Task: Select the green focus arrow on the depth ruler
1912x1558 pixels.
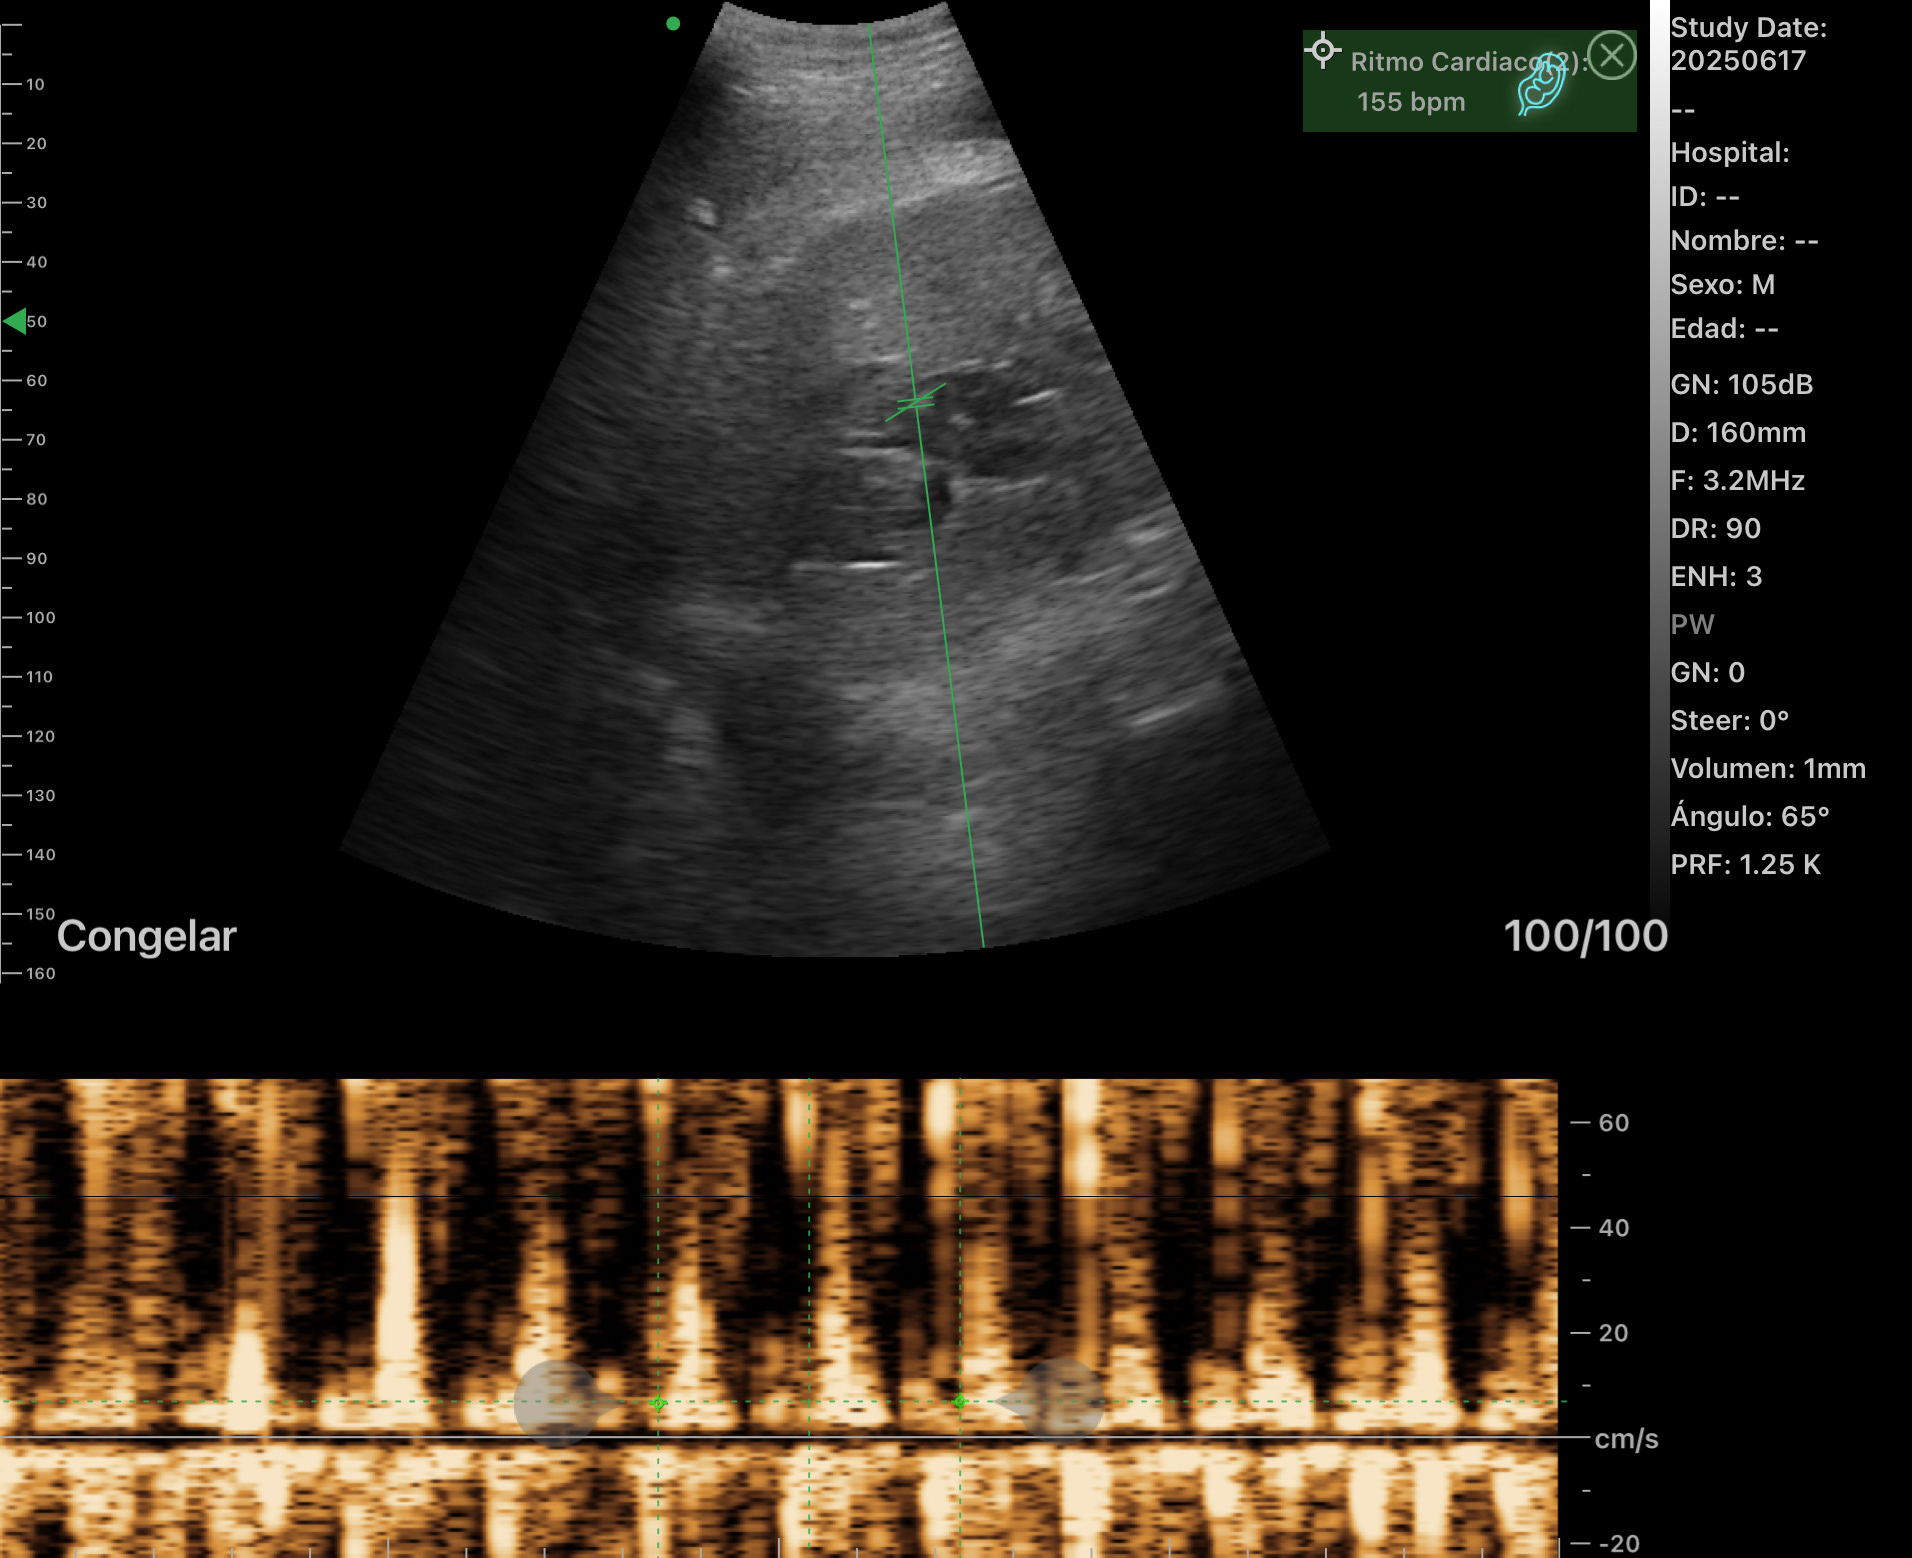Action: (x=15, y=321)
